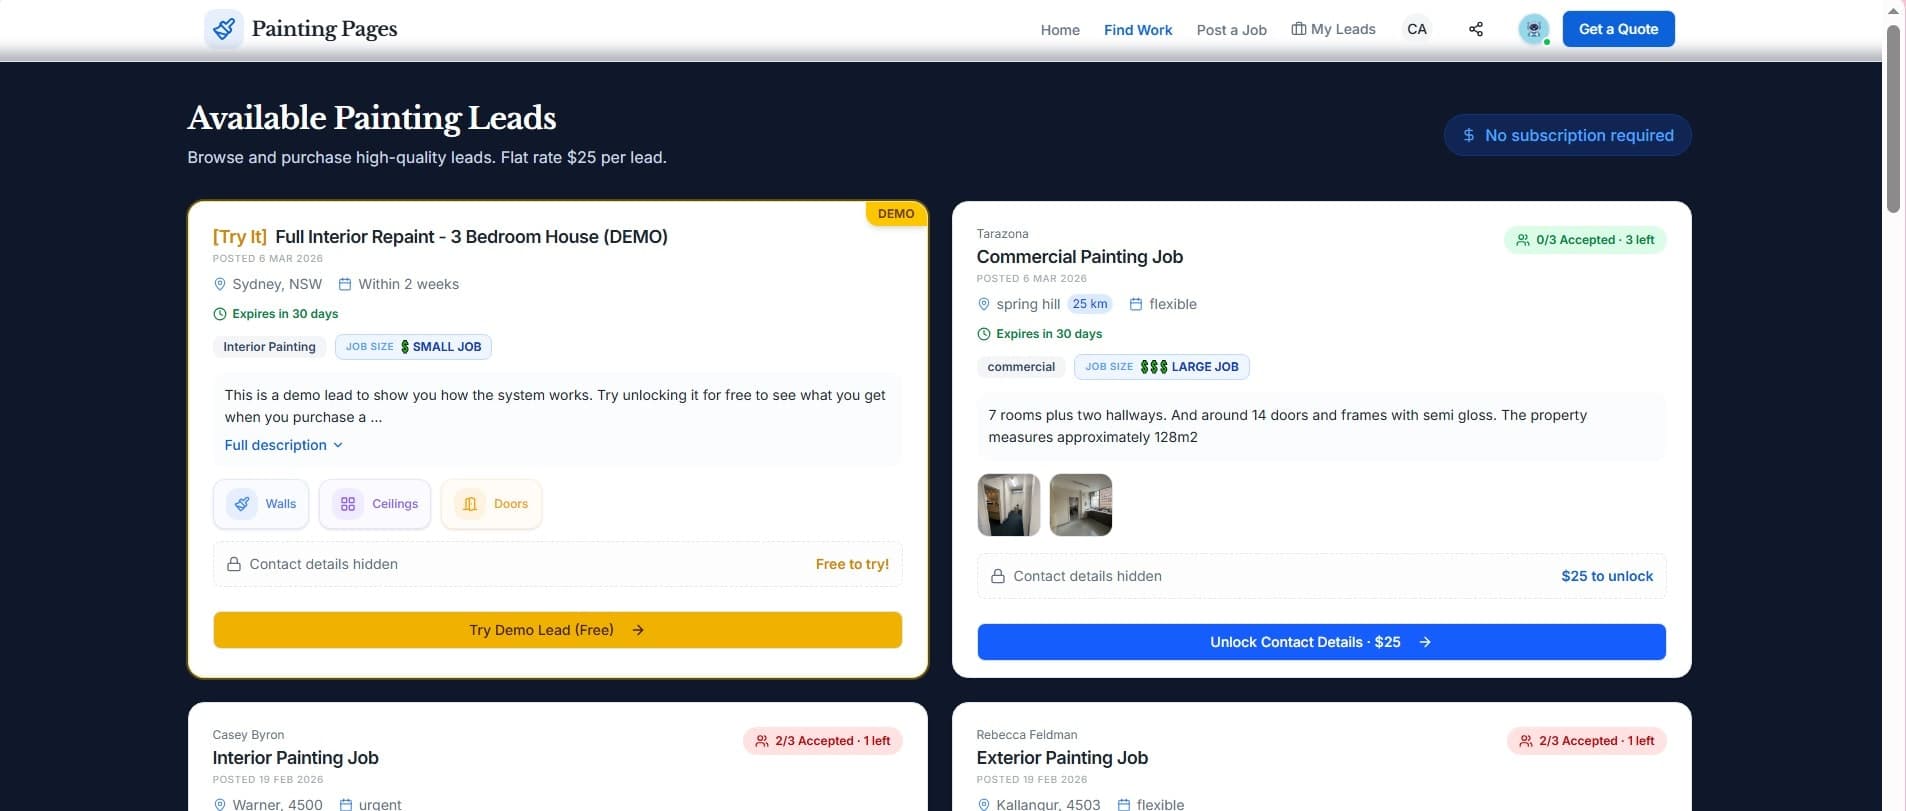Screen dimensions: 1906x811
Task: Open the second job photo thumbnail
Action: [x=1080, y=505]
